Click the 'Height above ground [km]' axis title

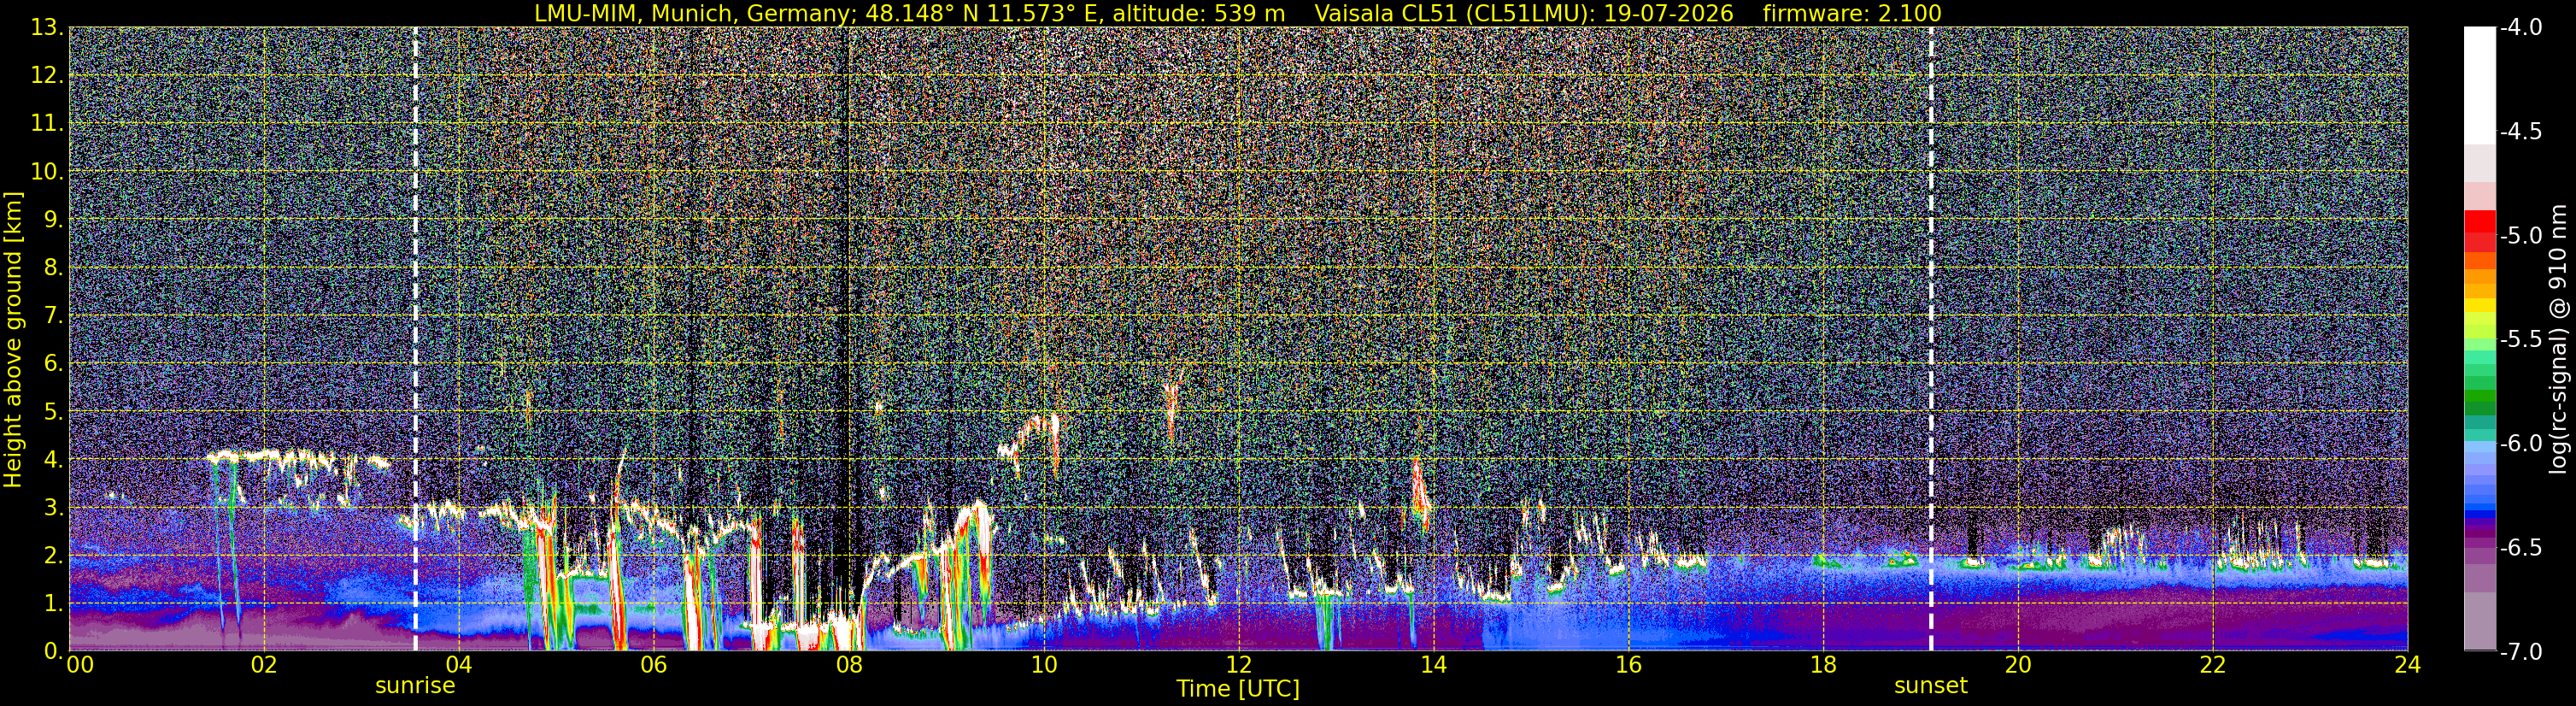pyautogui.click(x=13, y=339)
